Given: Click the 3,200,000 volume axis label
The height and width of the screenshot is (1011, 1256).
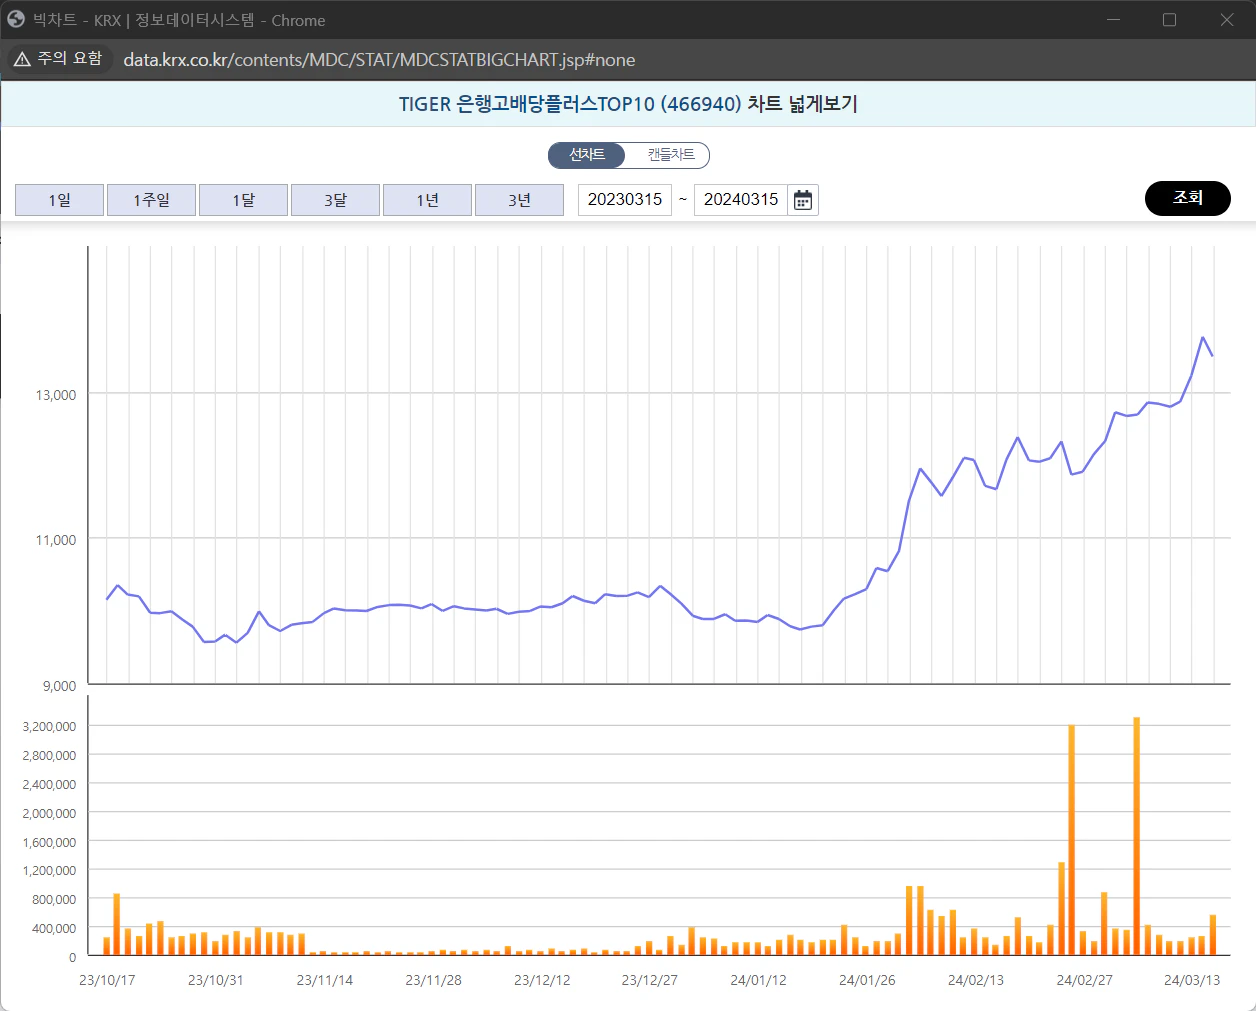Looking at the screenshot, I should 49,727.
